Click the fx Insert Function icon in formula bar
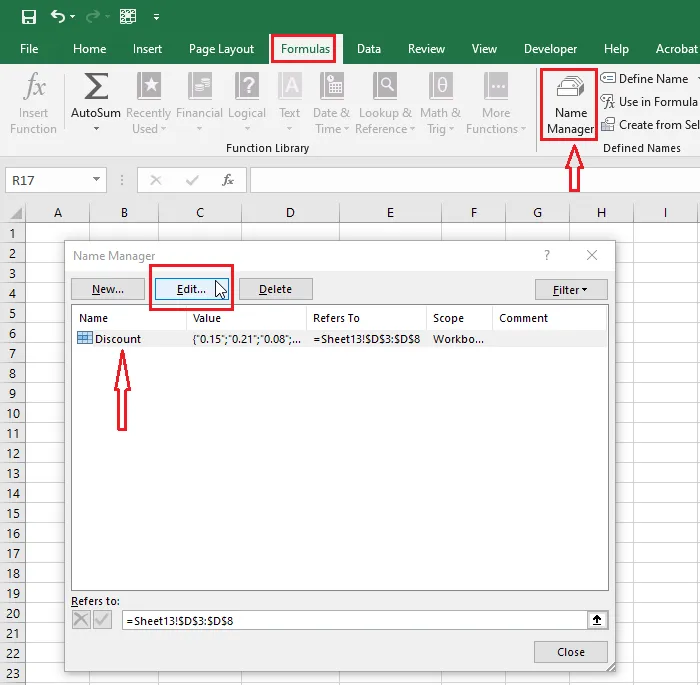Image resolution: width=700 pixels, height=685 pixels. [x=228, y=180]
